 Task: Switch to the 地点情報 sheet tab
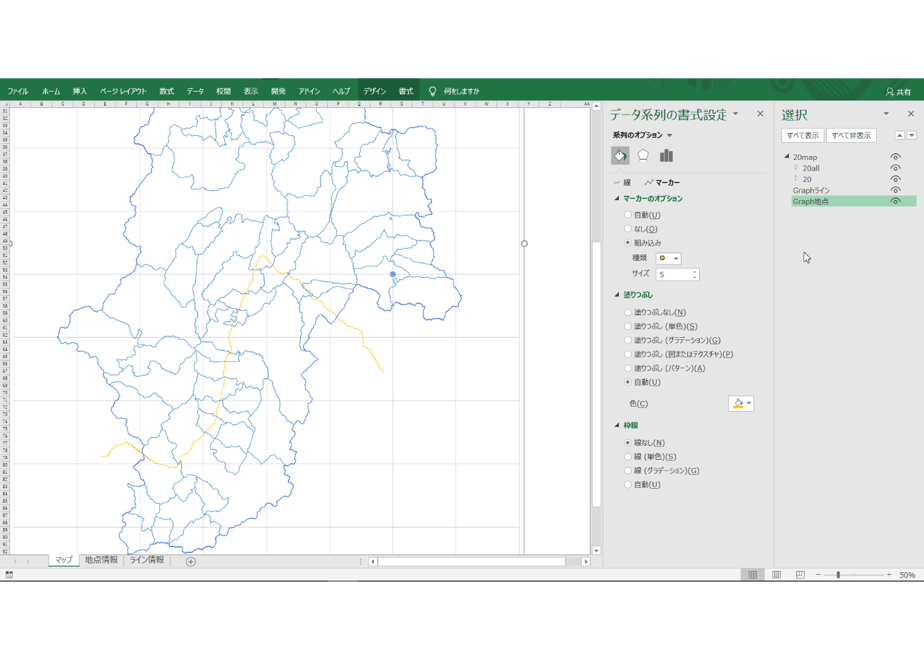(101, 560)
